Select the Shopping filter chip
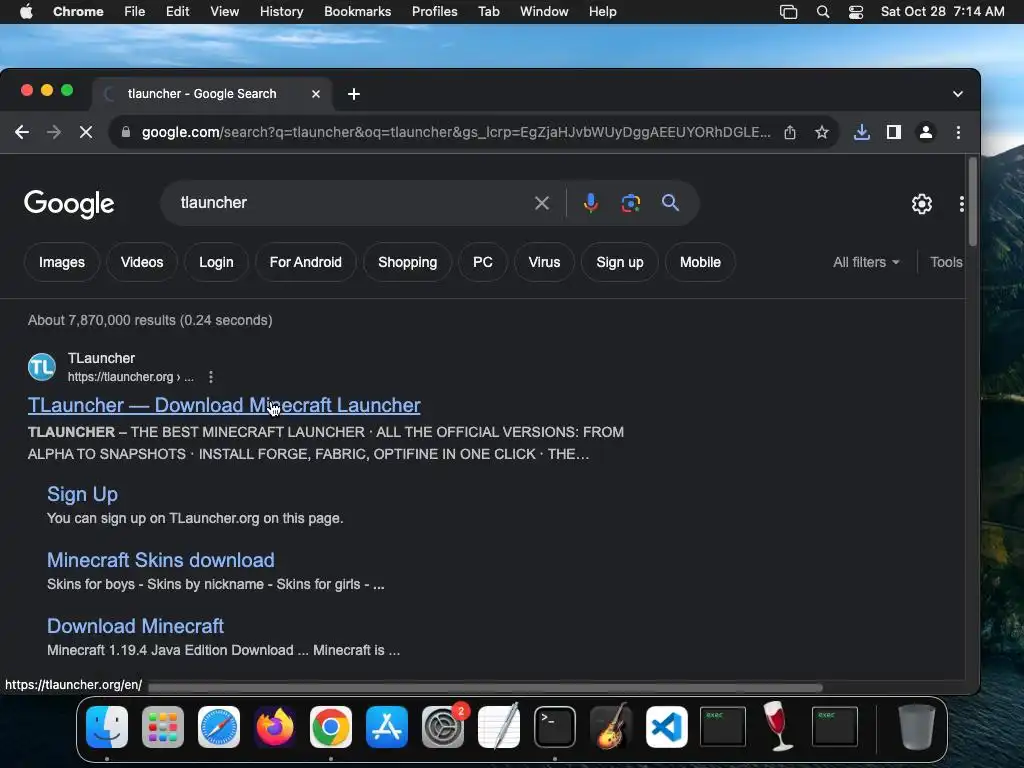 point(408,263)
